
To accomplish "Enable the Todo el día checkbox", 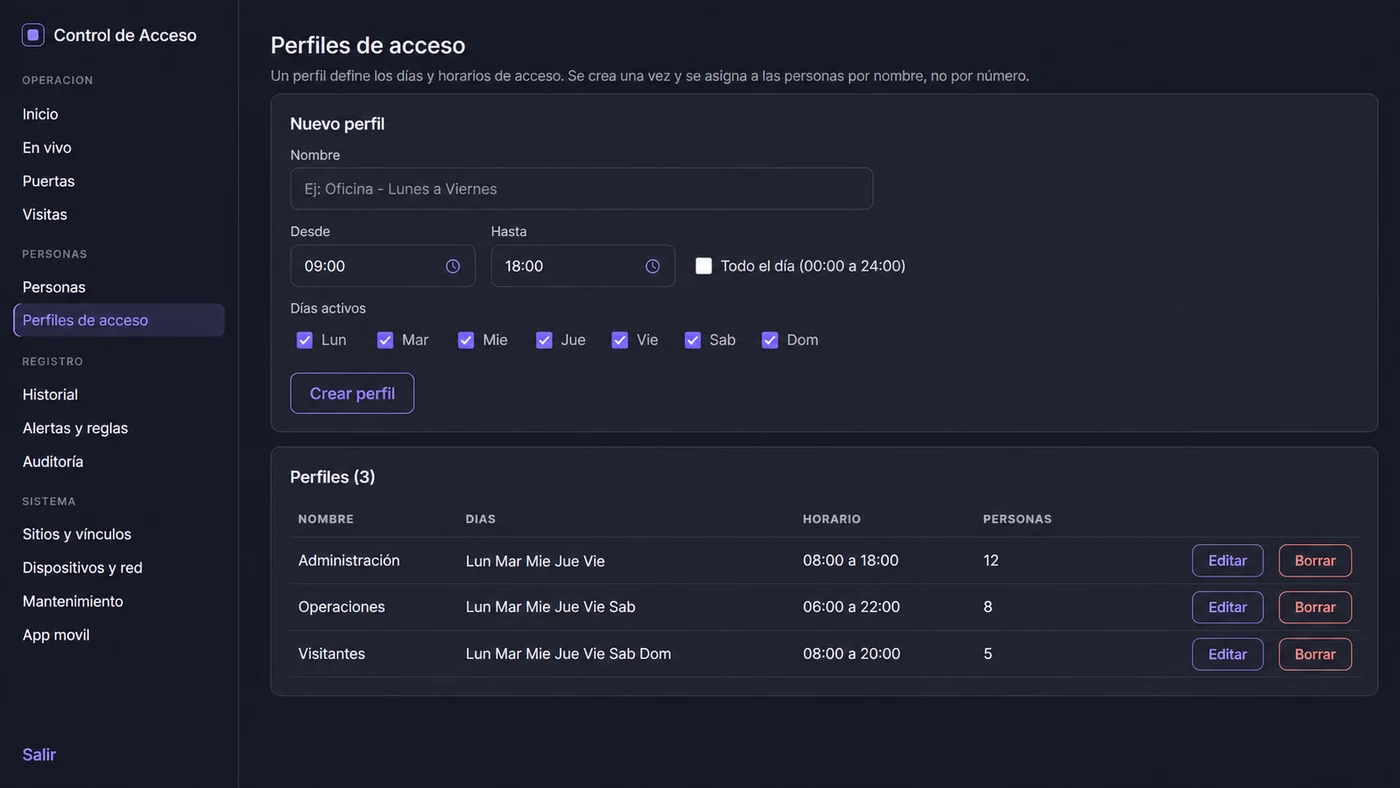I will pyautogui.click(x=704, y=266).
